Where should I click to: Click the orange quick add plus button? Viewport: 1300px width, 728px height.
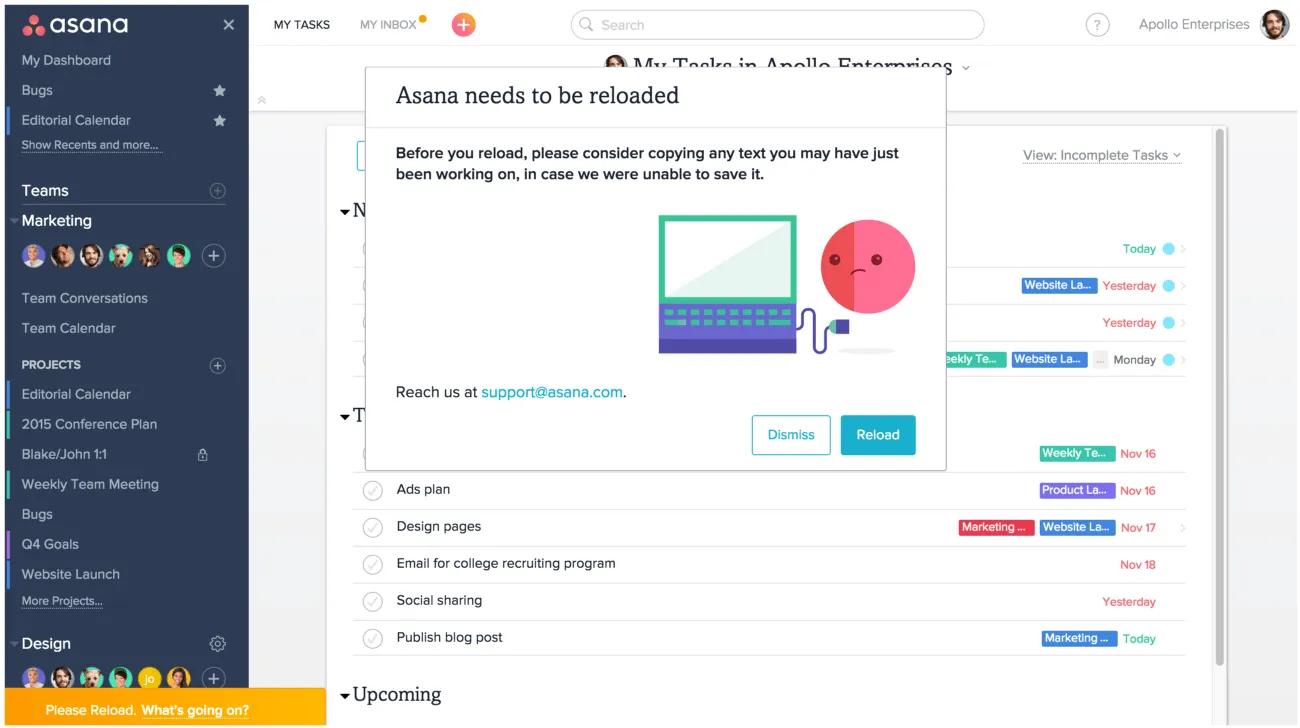463,25
